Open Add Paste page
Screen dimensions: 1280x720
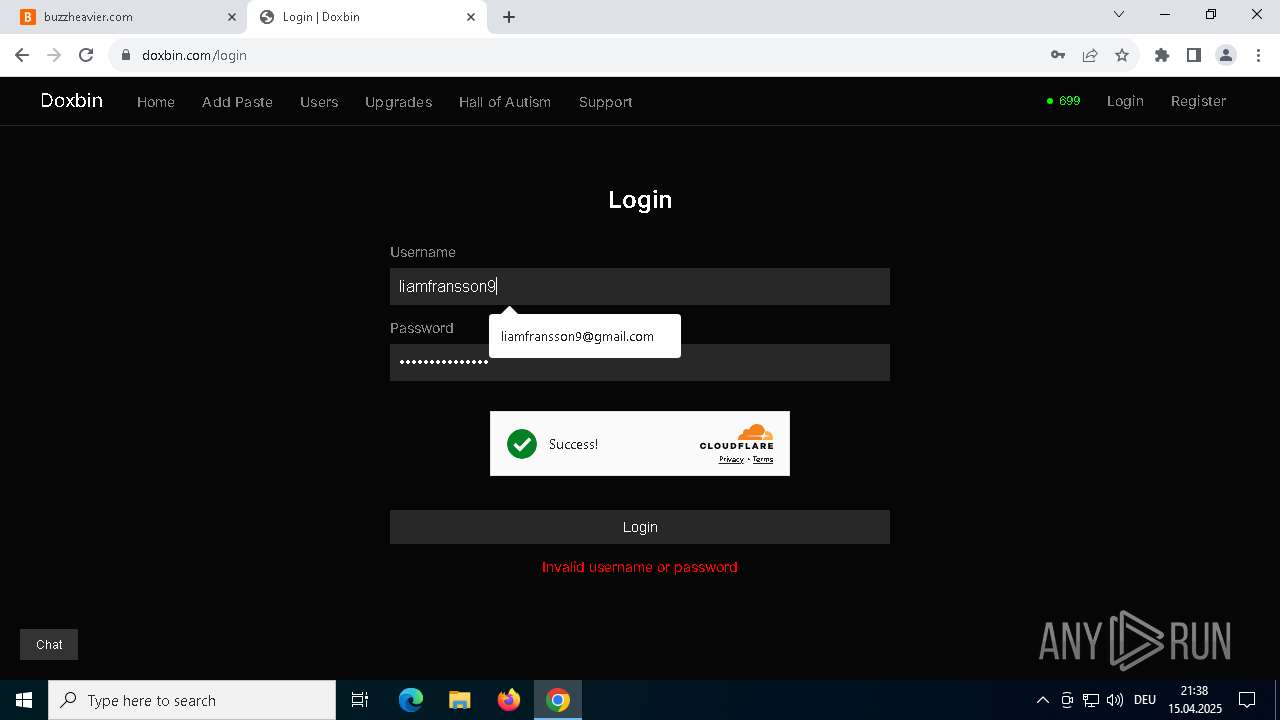237,102
